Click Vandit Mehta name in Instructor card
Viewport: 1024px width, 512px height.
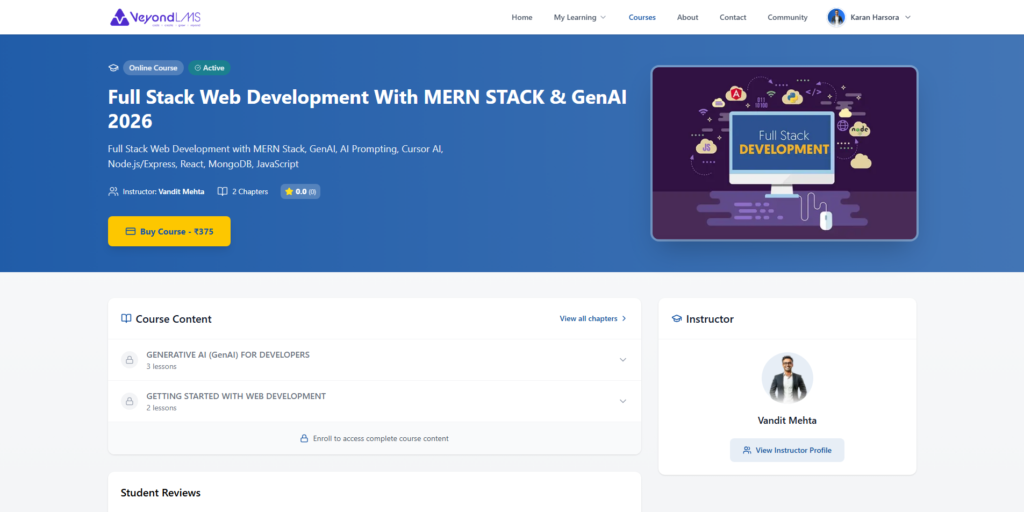(x=787, y=421)
